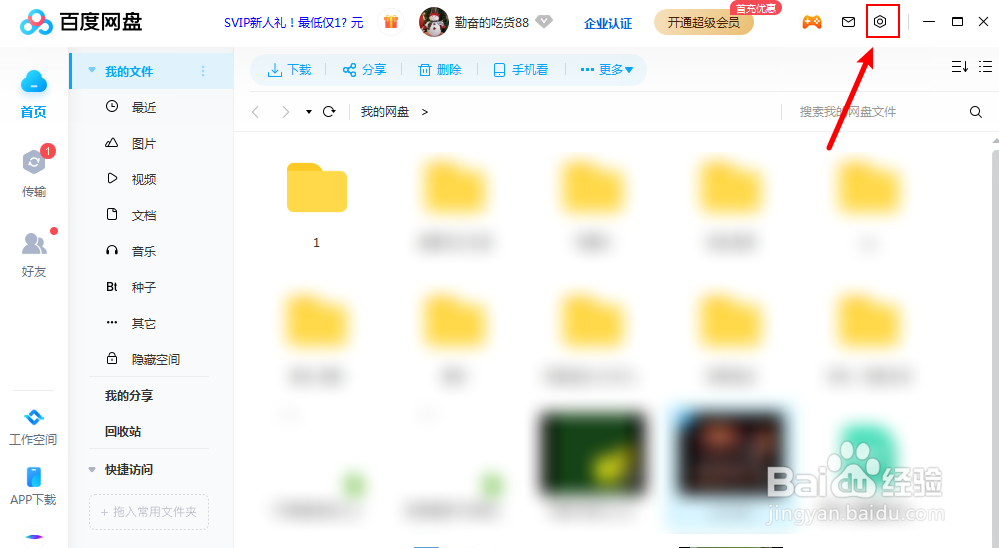Viewport: 999px width, 548px height.
Task: Click 手机看 view on phone
Action: point(521,69)
